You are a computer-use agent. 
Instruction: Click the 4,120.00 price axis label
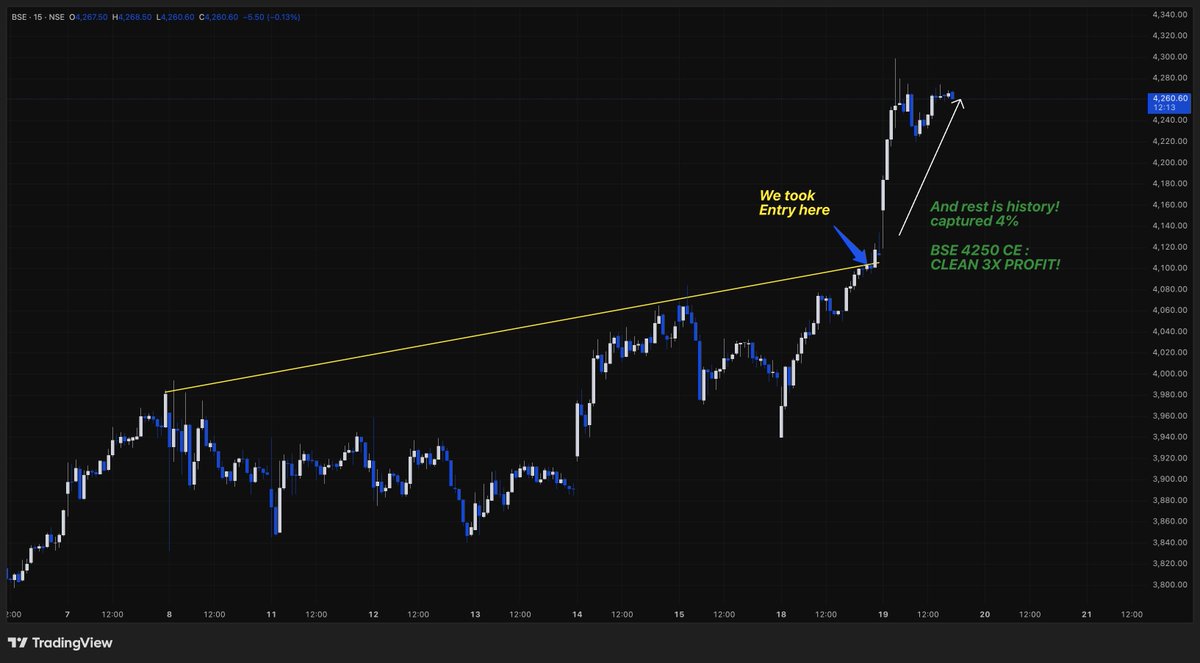(1168, 246)
